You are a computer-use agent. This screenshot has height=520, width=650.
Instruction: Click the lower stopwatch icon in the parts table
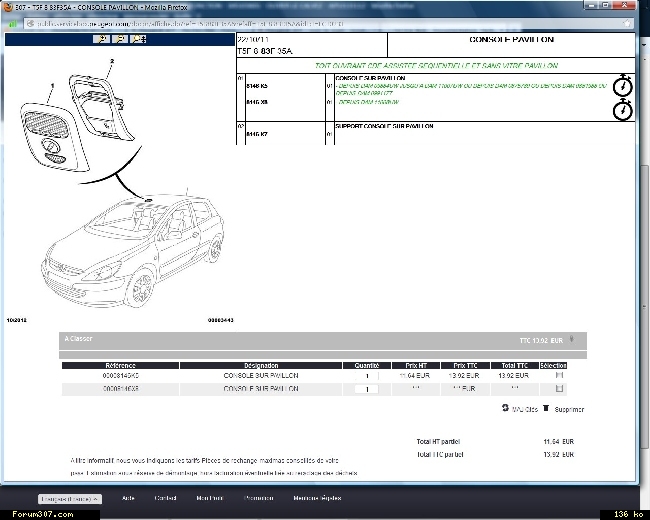[x=623, y=110]
